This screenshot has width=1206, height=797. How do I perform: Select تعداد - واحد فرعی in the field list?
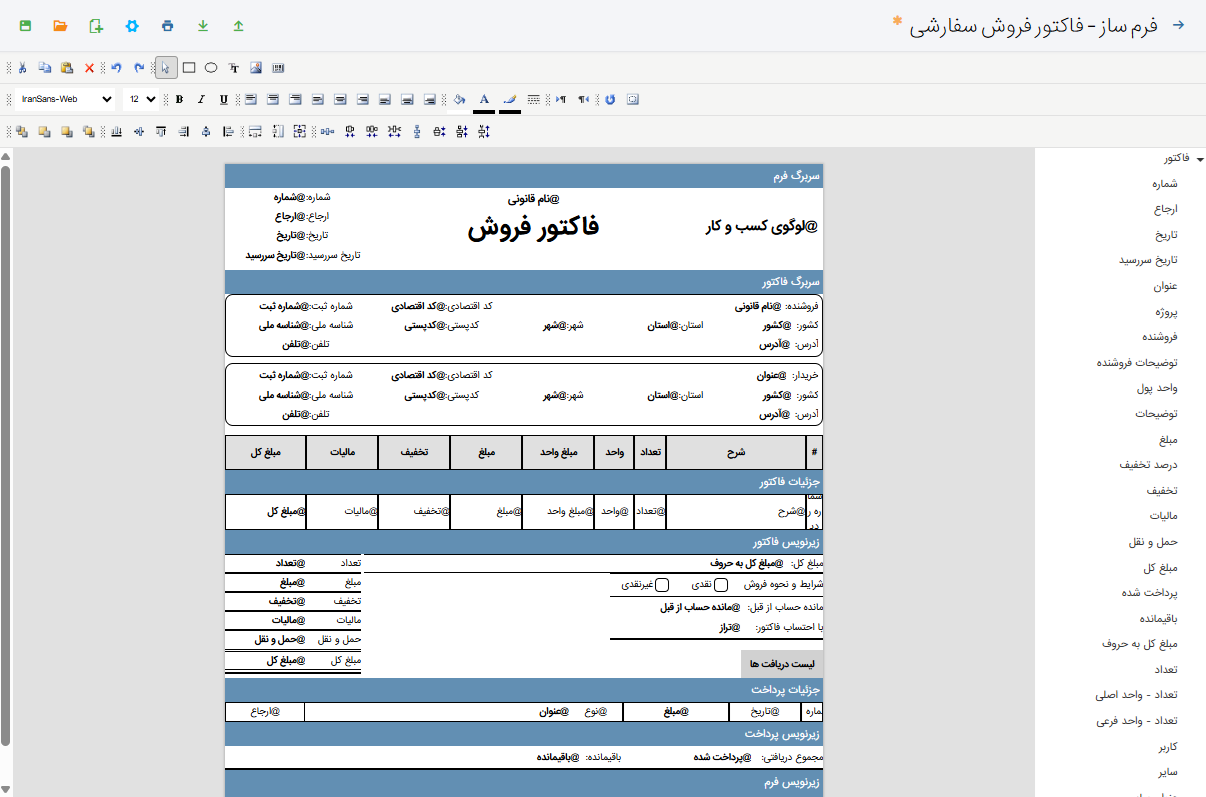[1136, 720]
